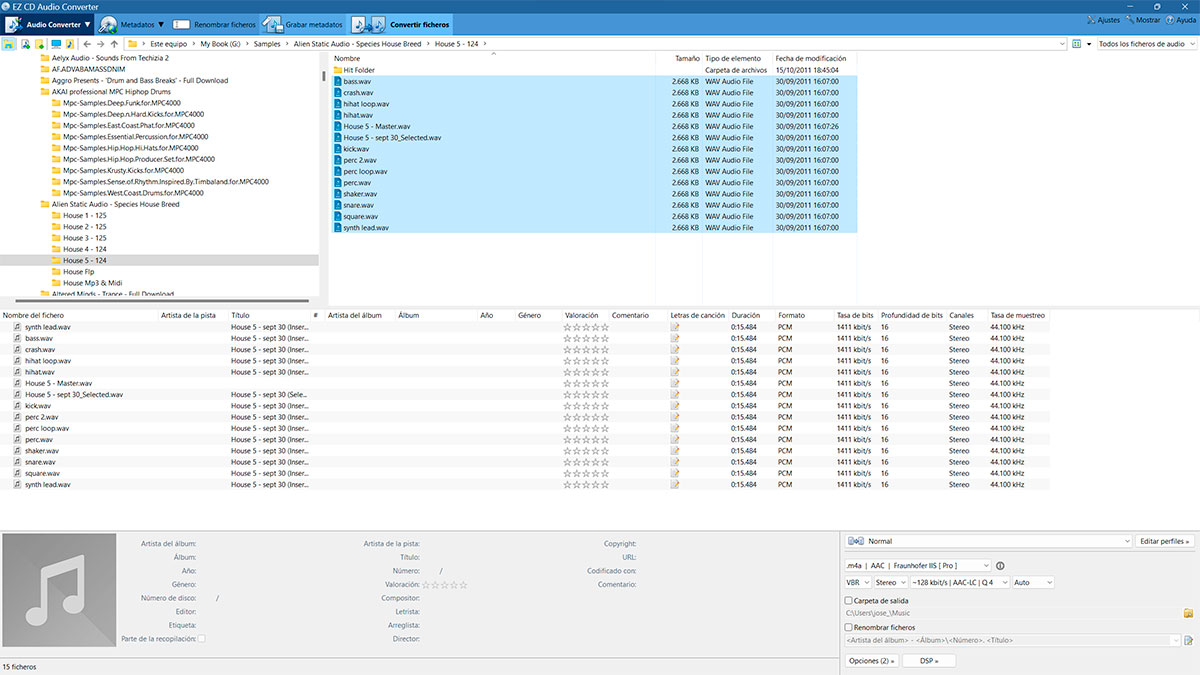Image resolution: width=1200 pixels, height=675 pixels.
Task: Click the 'Editar perfiles »' button
Action: [1166, 541]
